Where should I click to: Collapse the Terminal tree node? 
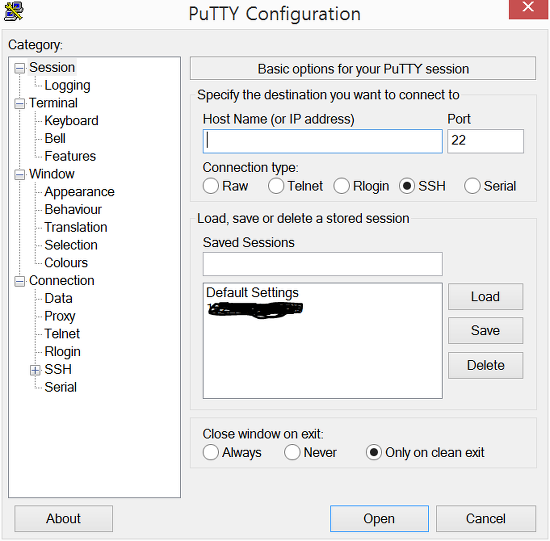(20, 103)
